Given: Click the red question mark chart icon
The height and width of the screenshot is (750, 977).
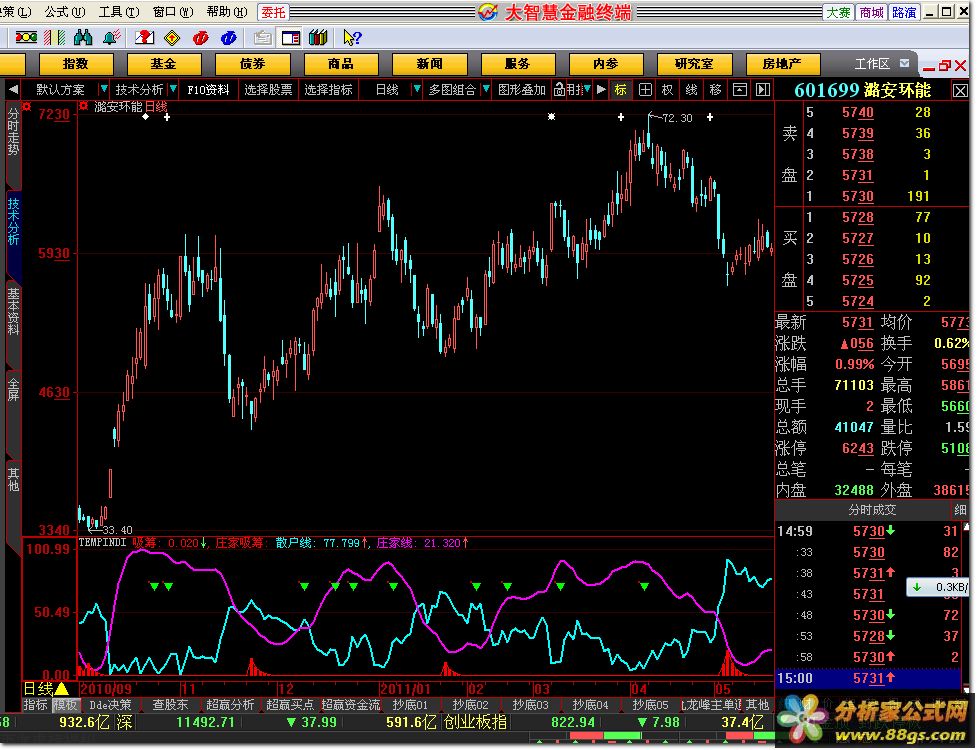Looking at the screenshot, I should coord(144,38).
